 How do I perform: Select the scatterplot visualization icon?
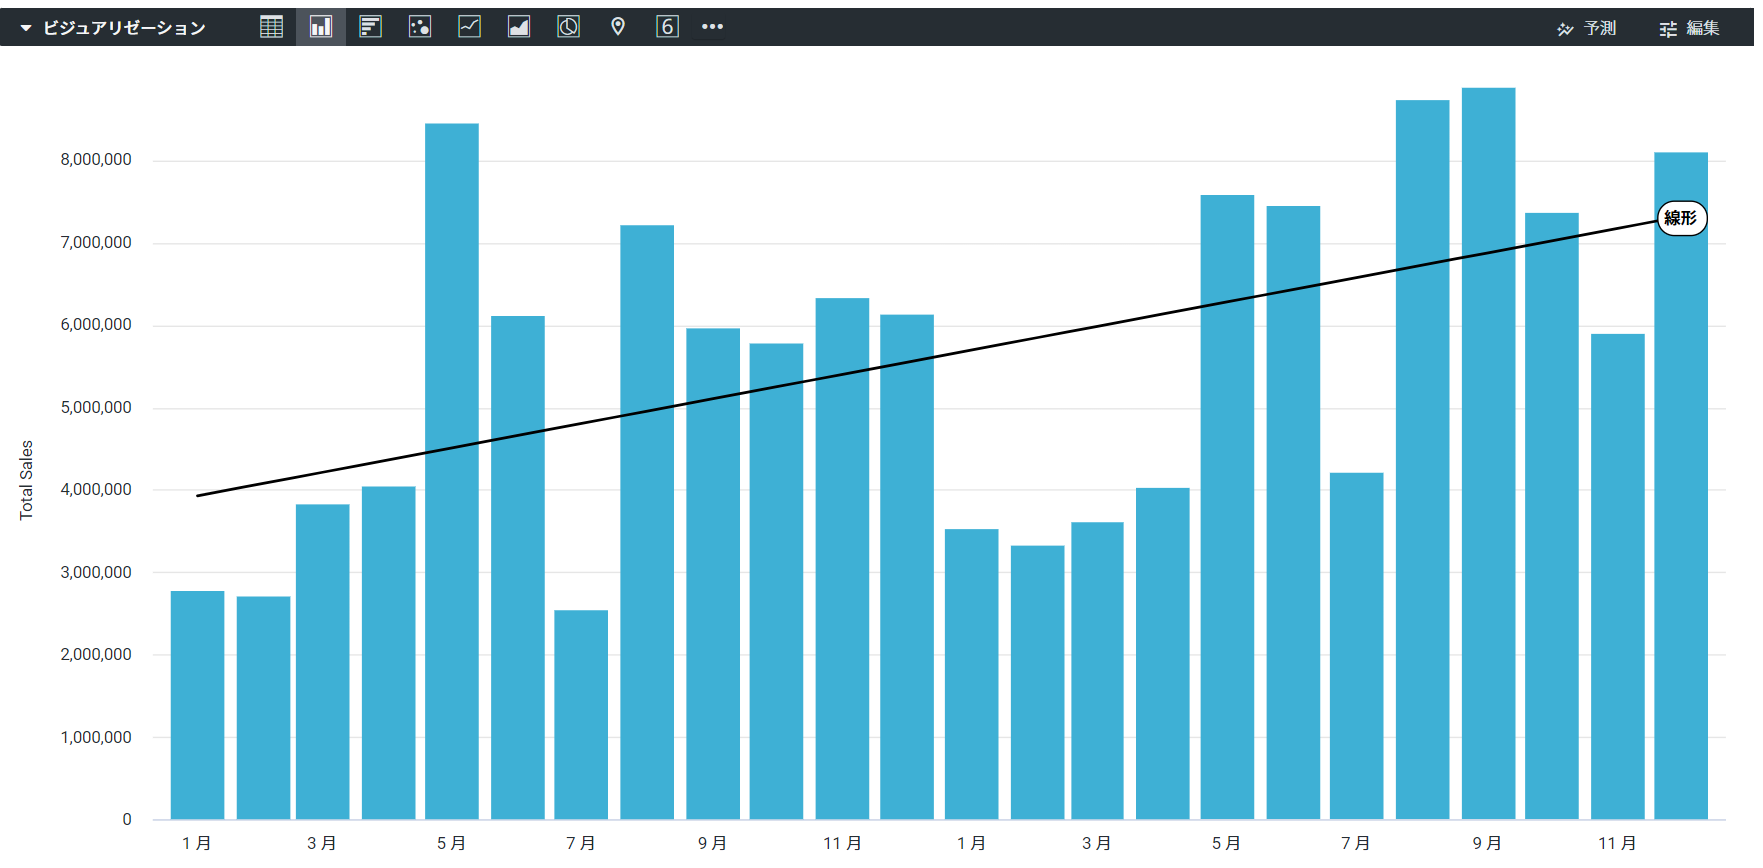click(420, 27)
